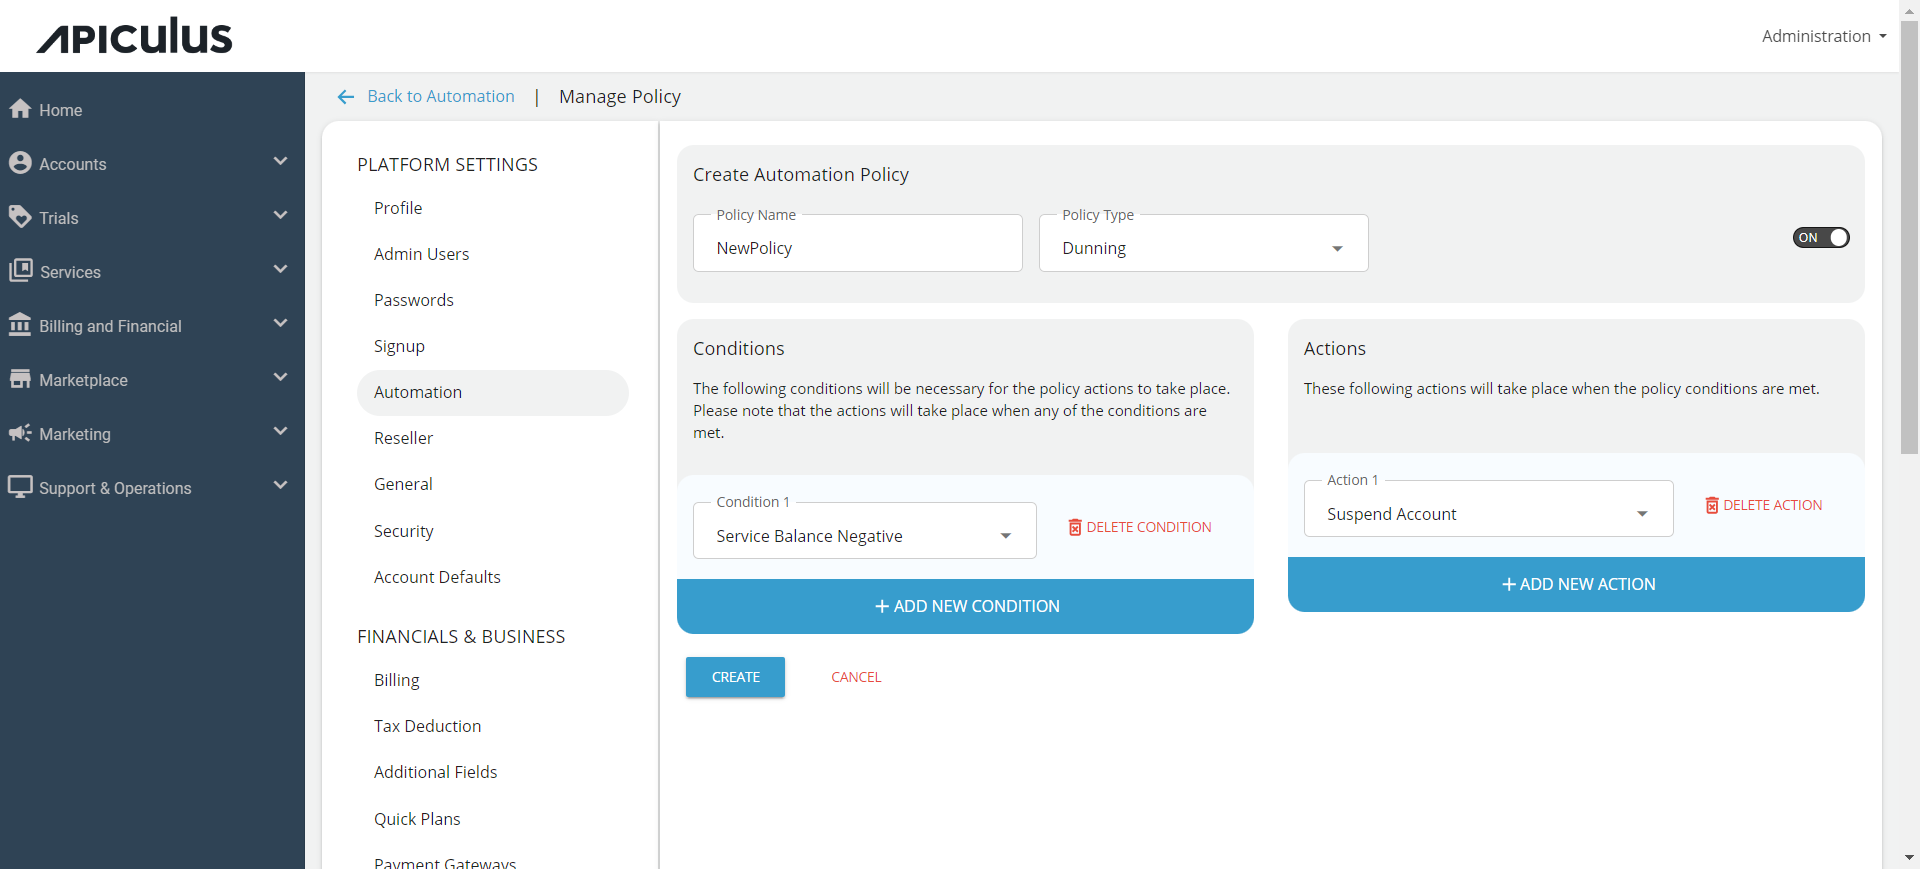Click the Marketplace storefront icon
Image resolution: width=1920 pixels, height=869 pixels.
20,379
